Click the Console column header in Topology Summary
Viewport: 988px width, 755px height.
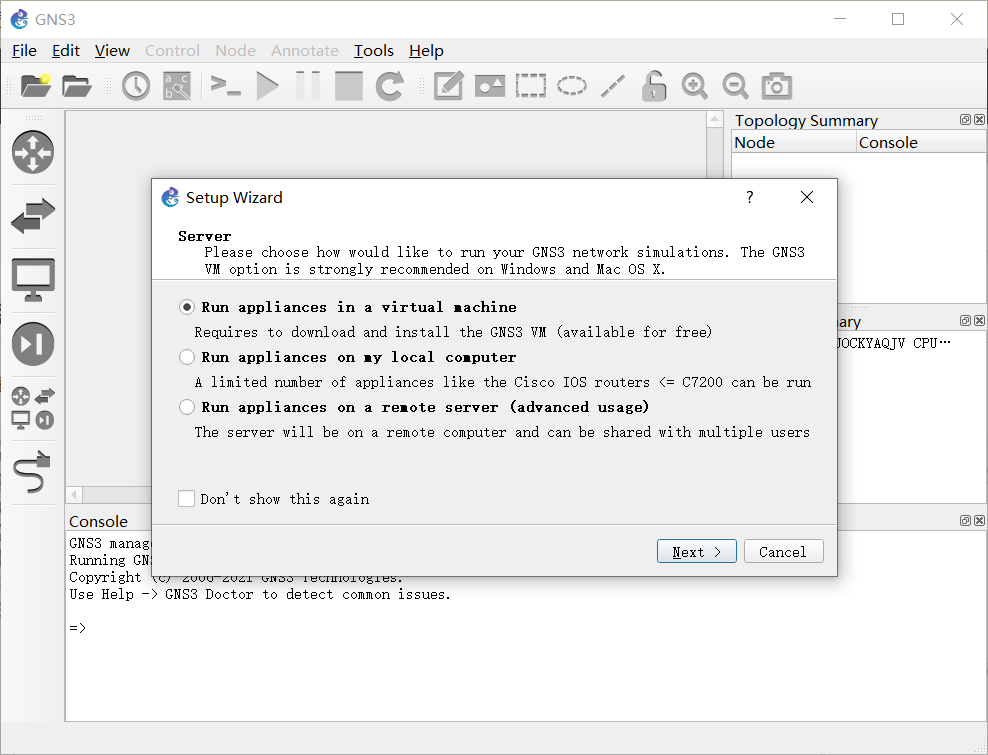pos(921,142)
